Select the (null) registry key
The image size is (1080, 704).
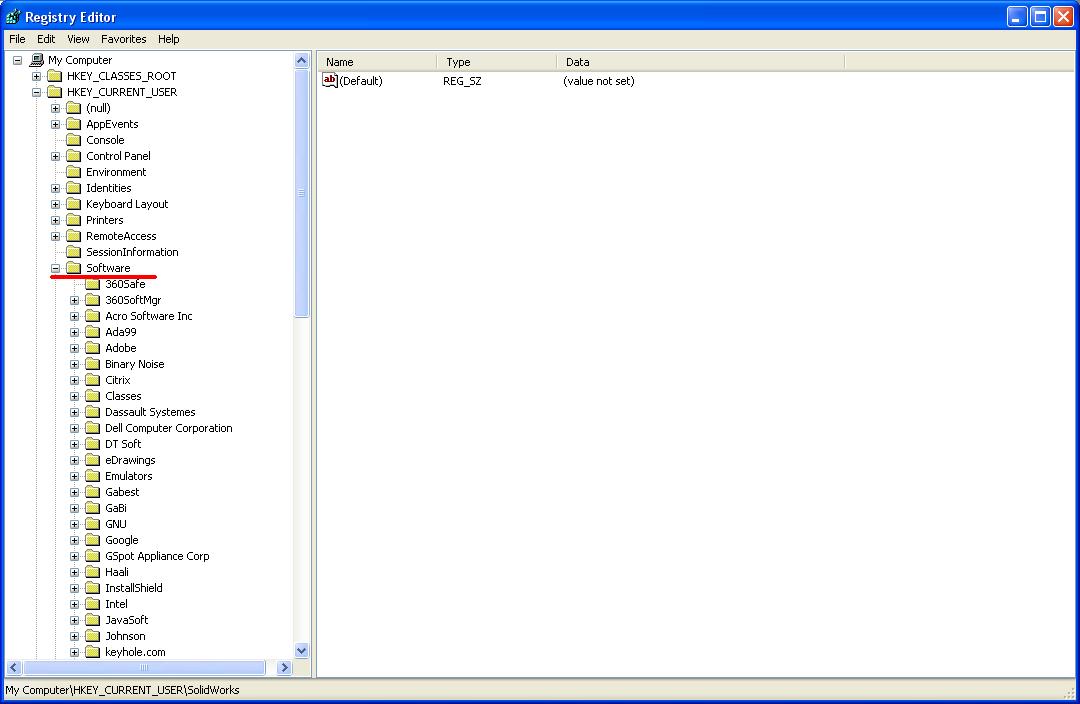click(98, 108)
